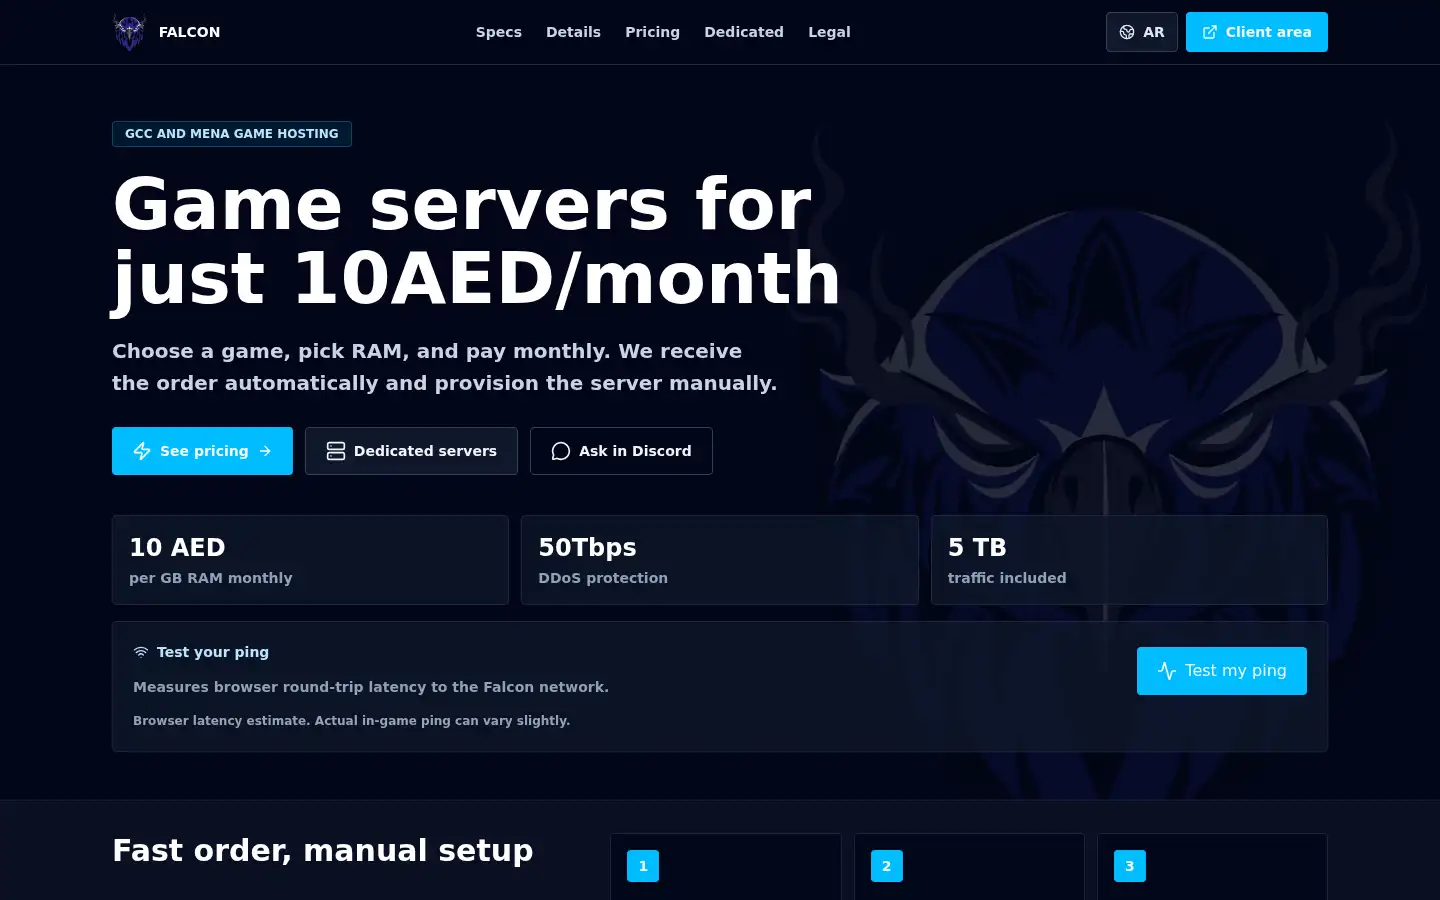This screenshot has width=1440, height=900.
Task: Go to the Pricing nav item
Action: [x=652, y=32]
